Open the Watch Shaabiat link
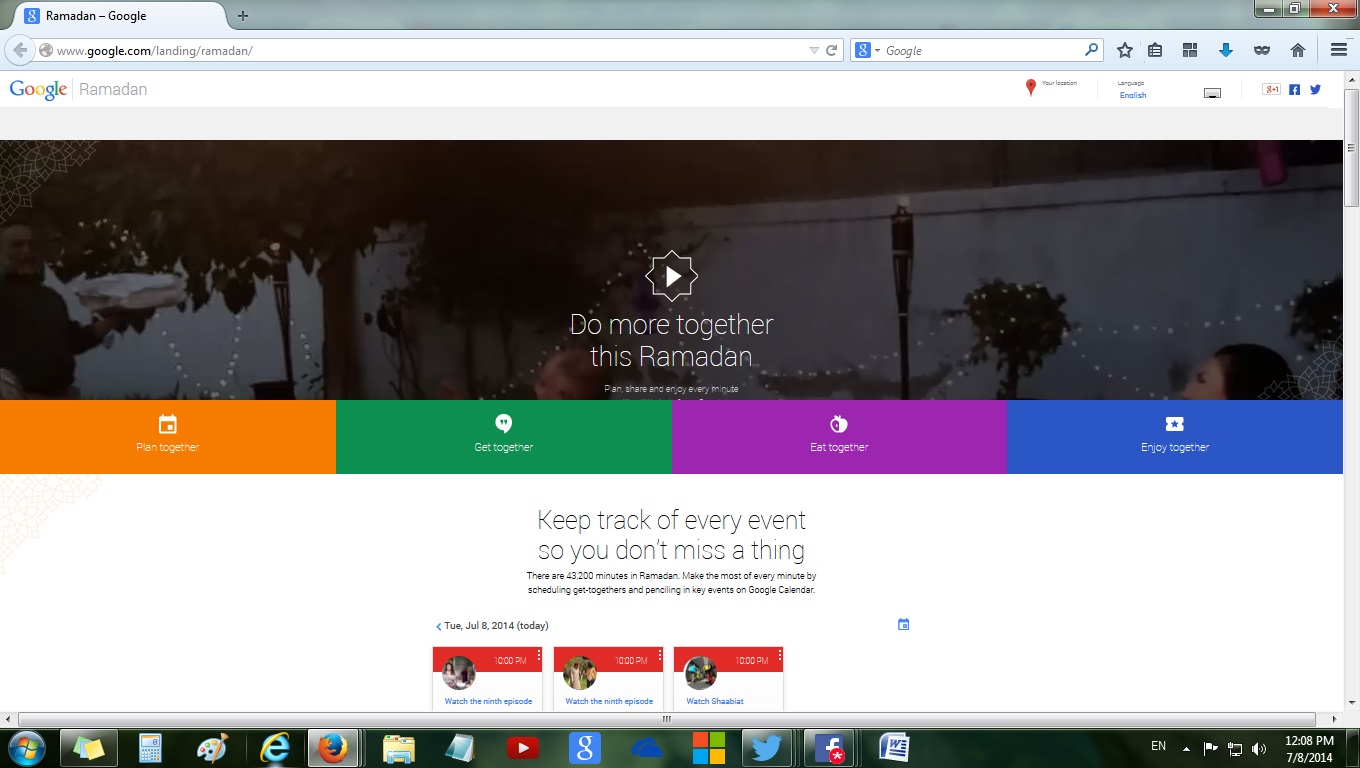Viewport: 1360px width, 768px height. coord(714,701)
